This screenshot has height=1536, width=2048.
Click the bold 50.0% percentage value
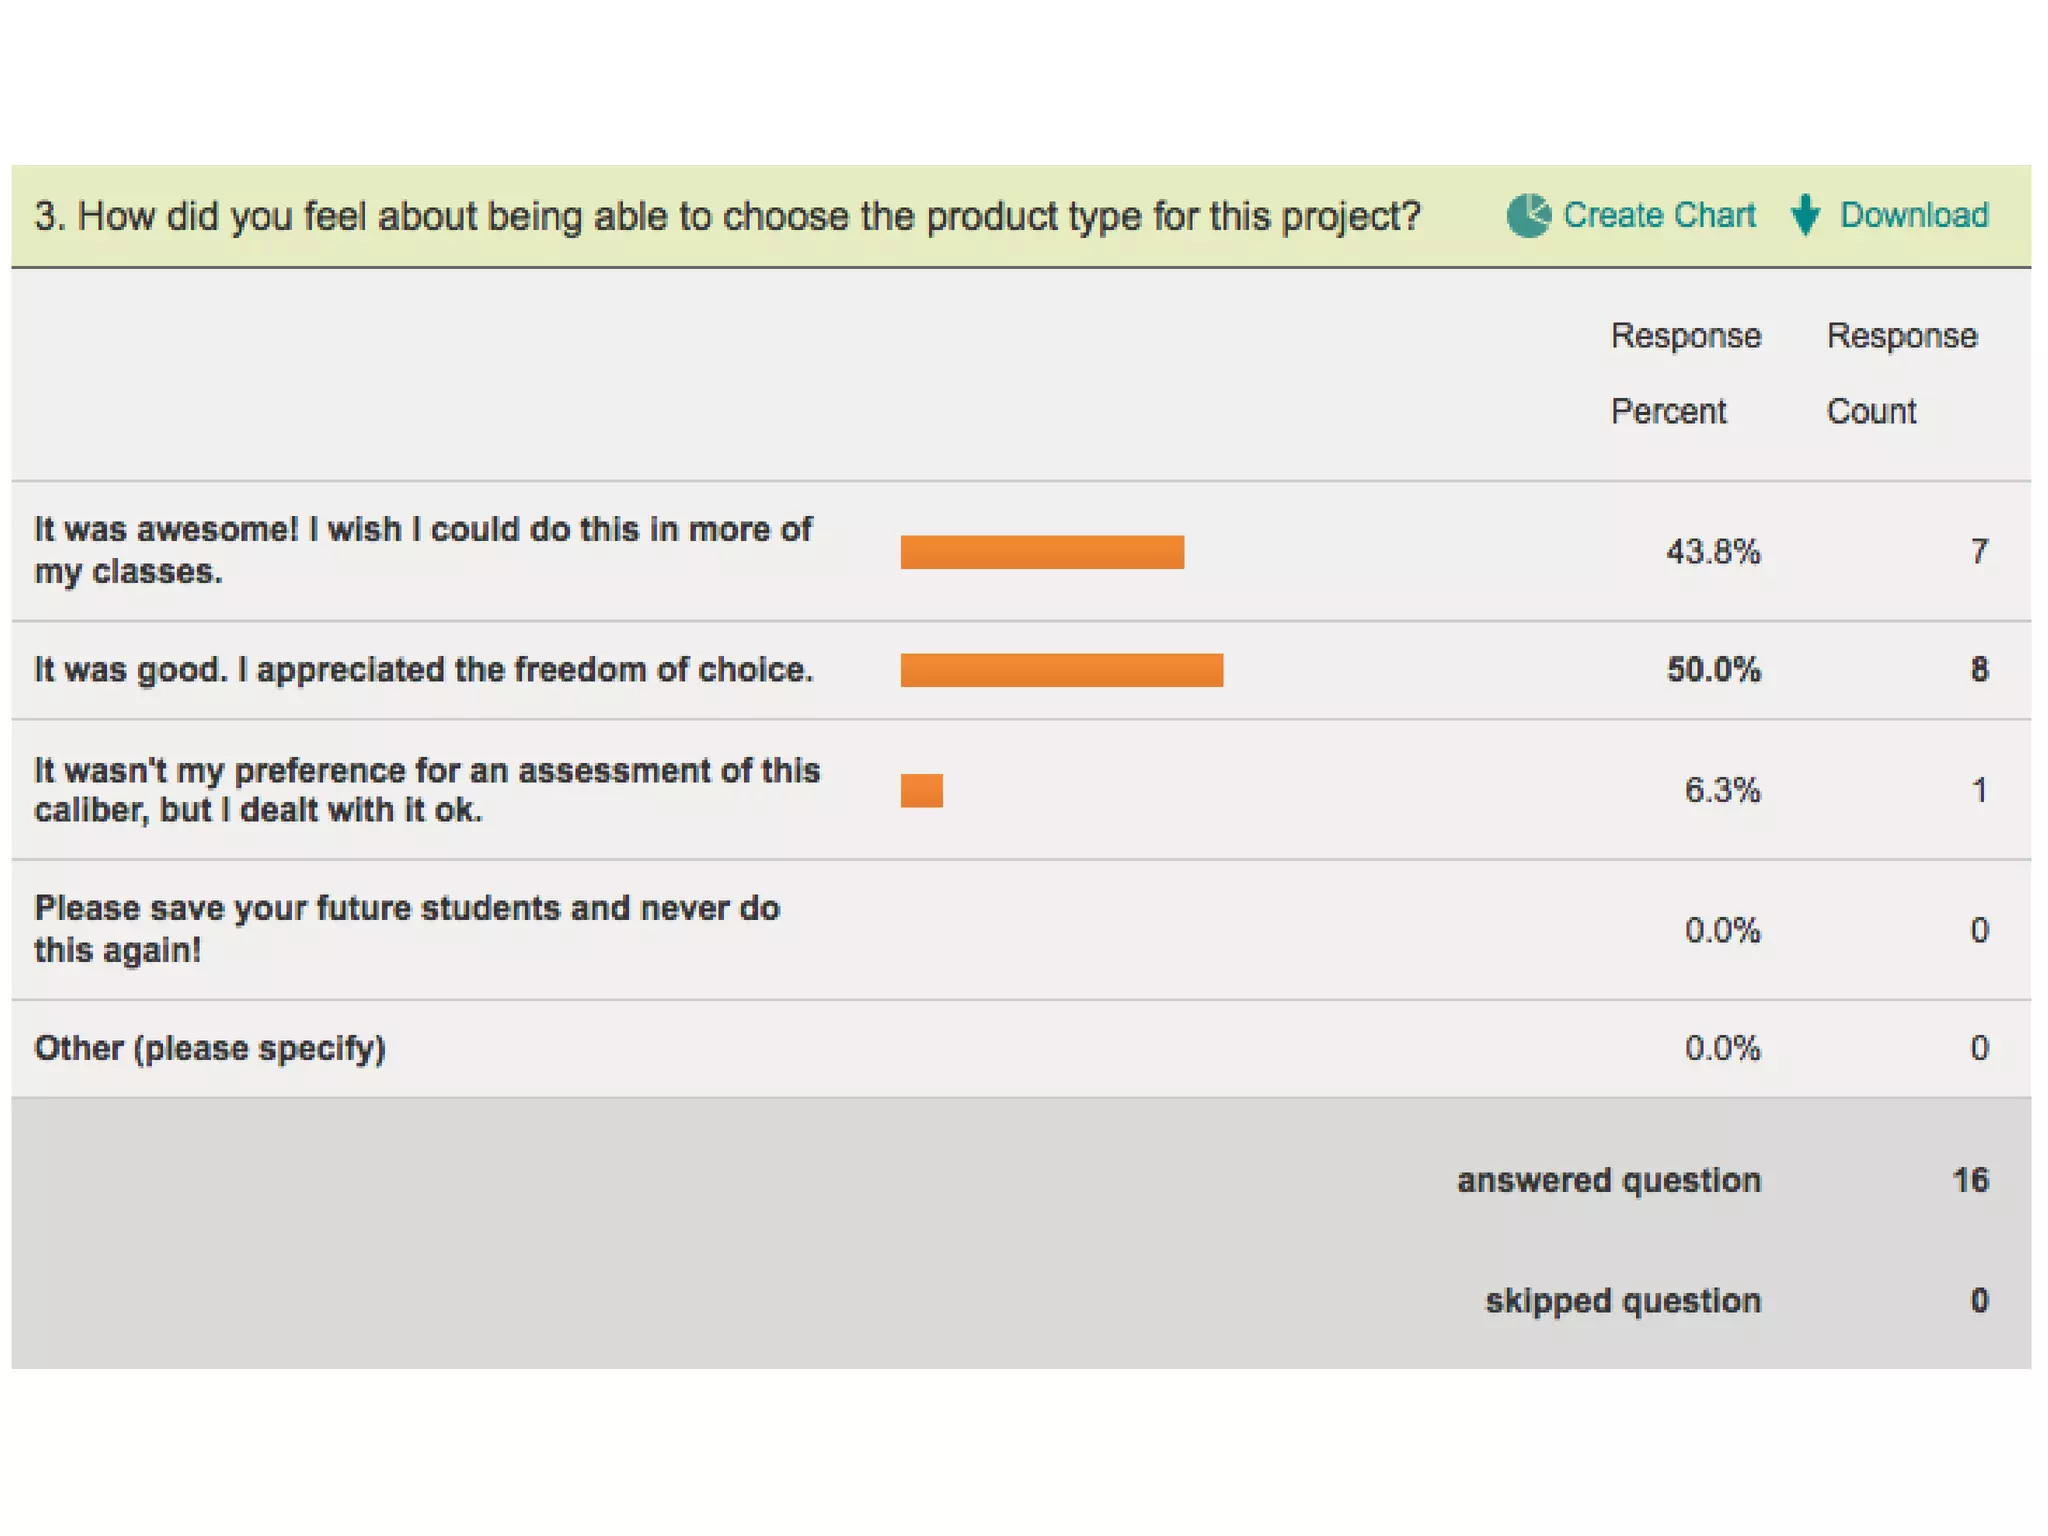pyautogui.click(x=1713, y=670)
